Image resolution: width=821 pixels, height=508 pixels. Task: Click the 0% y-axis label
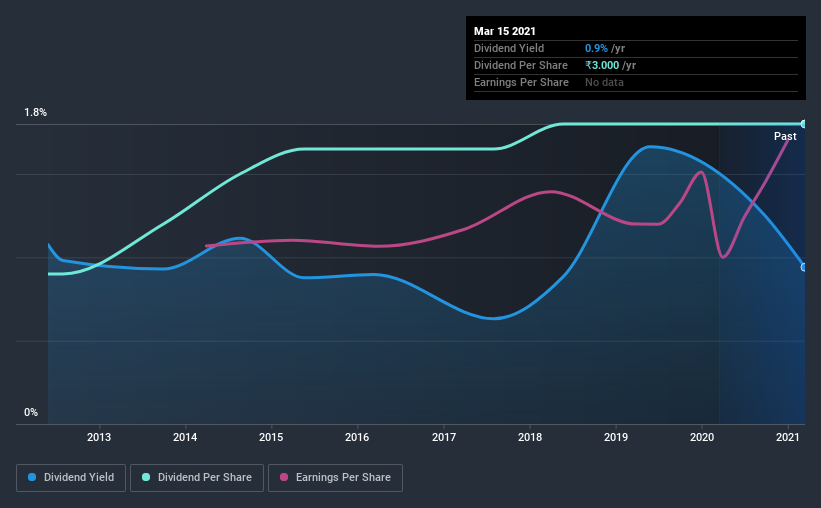(x=31, y=413)
